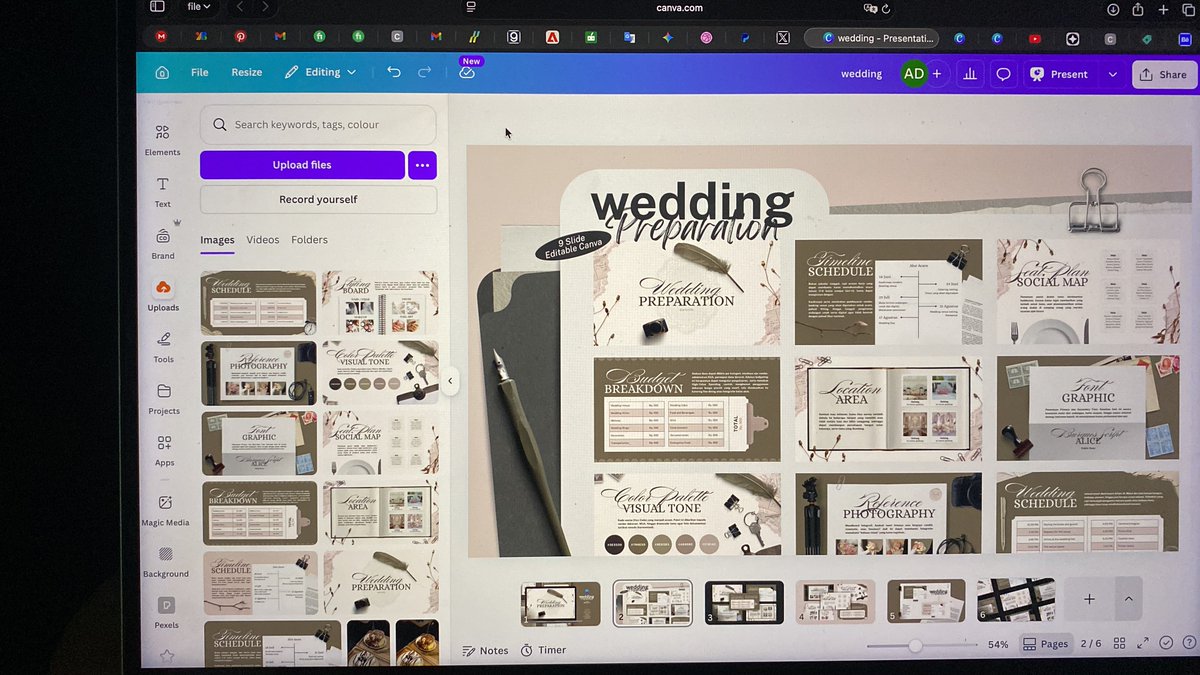Open the AD account avatar
Screen dimensions: 1200x675
(x=914, y=74)
